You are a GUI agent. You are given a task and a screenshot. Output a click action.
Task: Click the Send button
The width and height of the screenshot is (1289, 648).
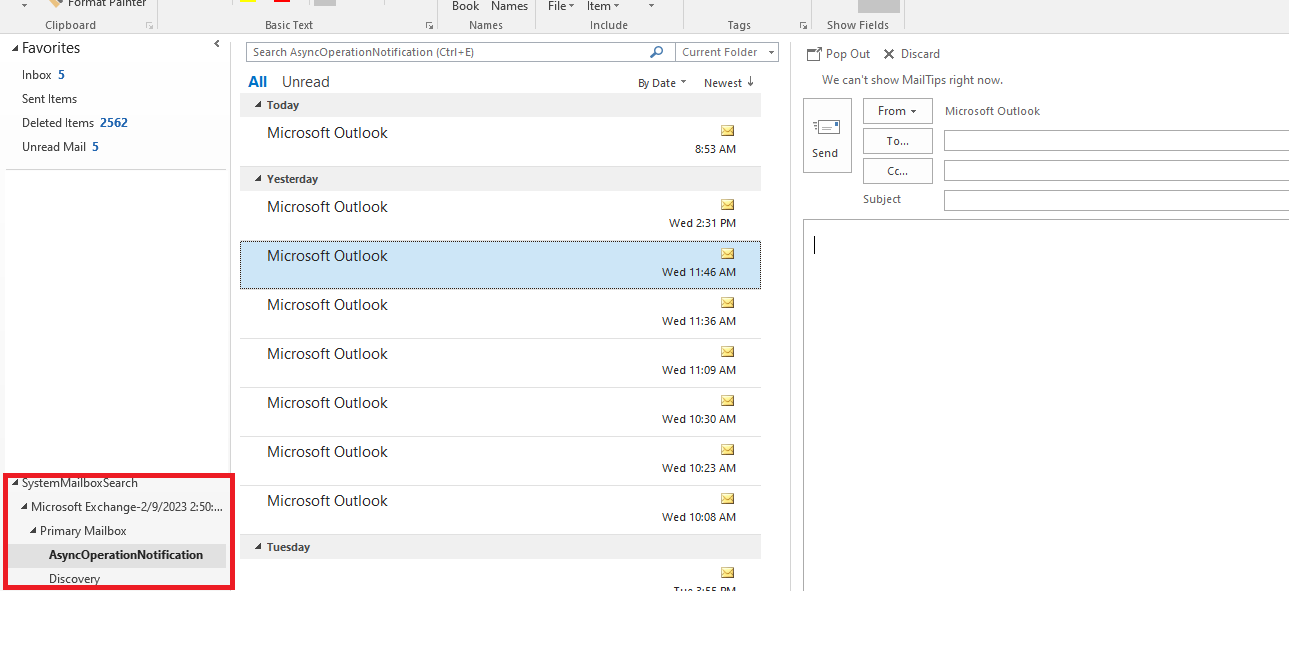coord(827,135)
